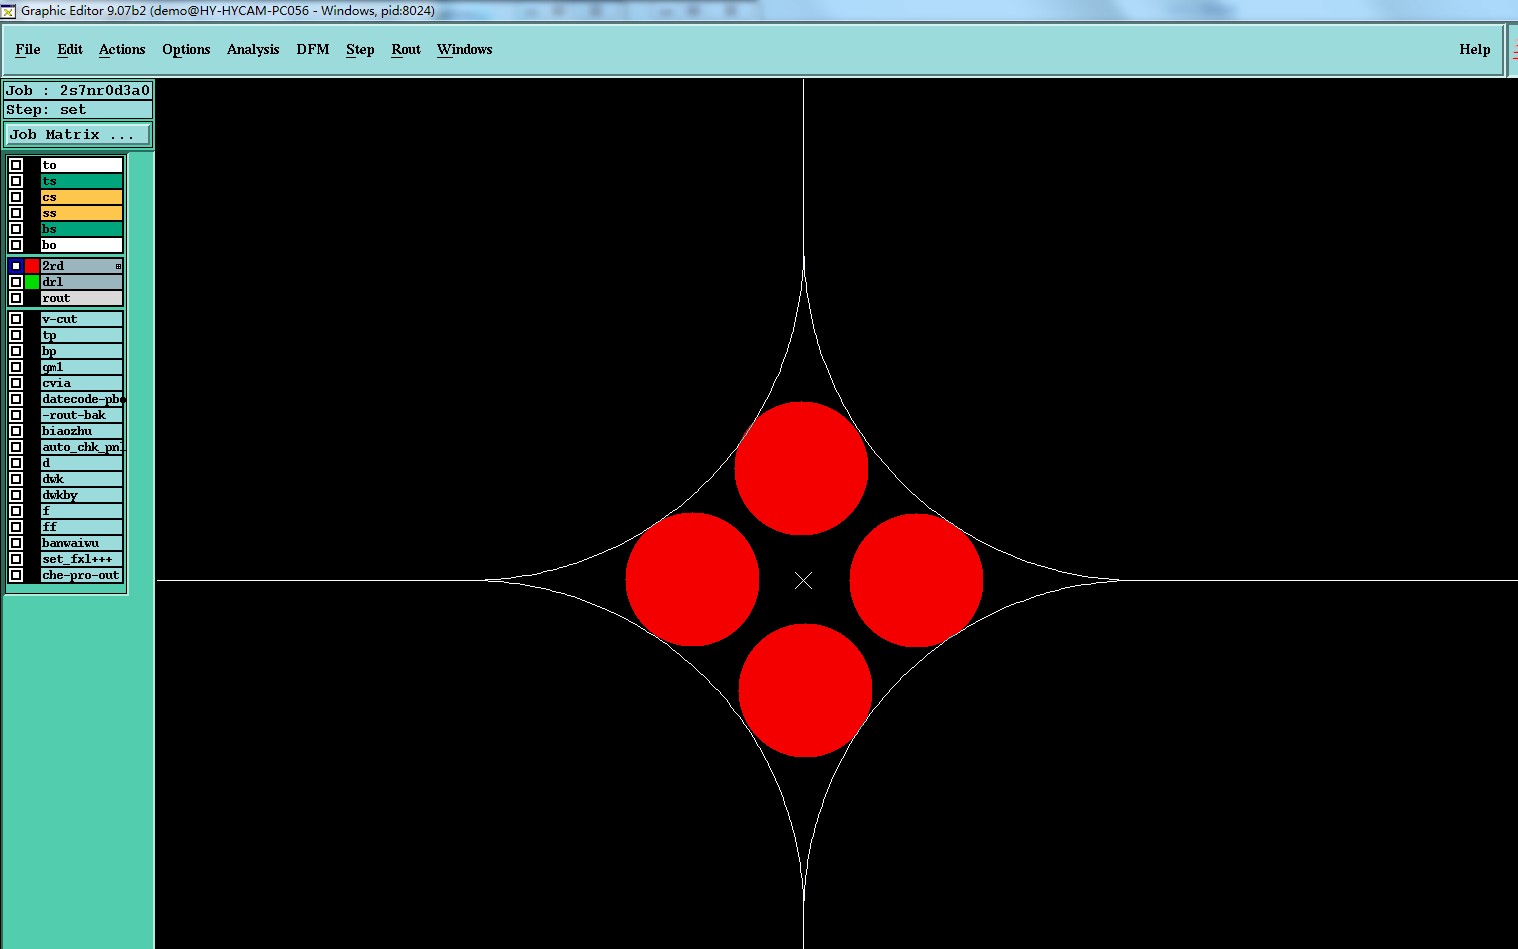1518x949 pixels.
Task: Toggle display checkbox for layer v-cut
Action: click(16, 319)
